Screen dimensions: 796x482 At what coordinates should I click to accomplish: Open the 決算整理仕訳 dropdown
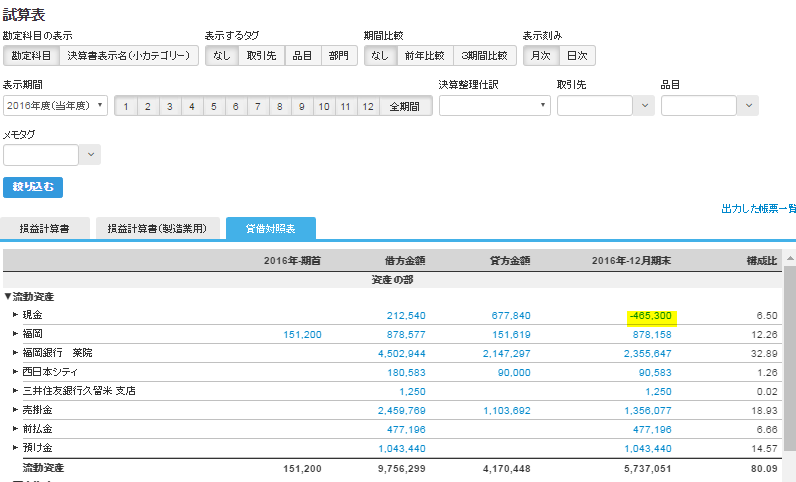[494, 106]
